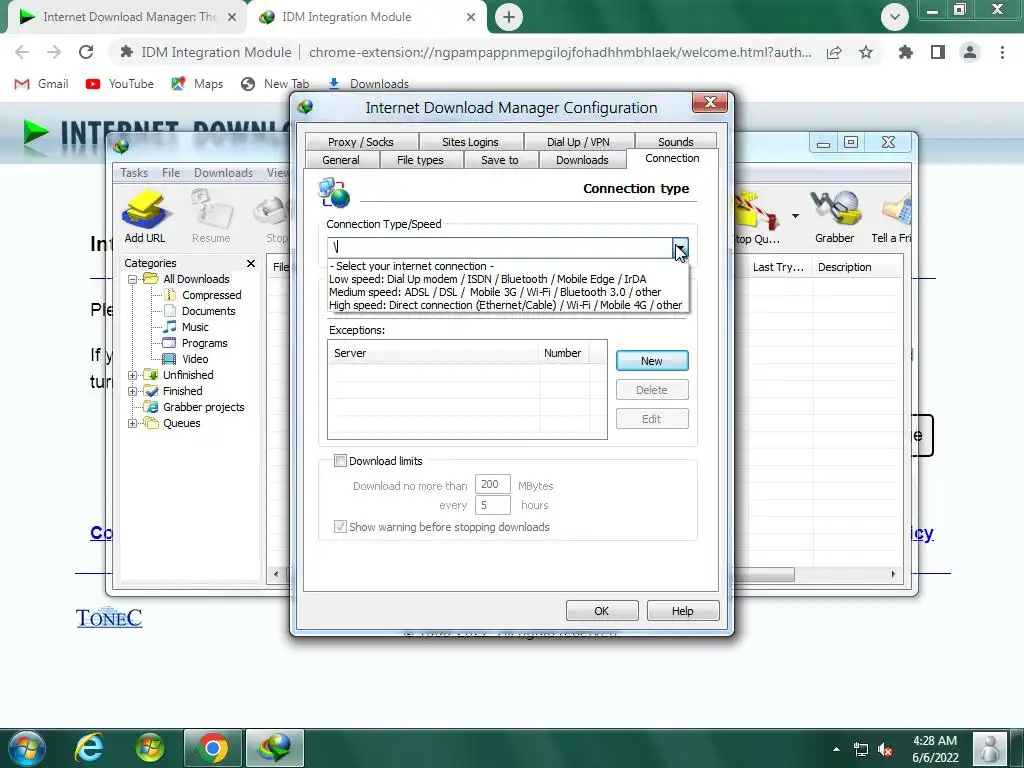This screenshot has height=768, width=1024.
Task: Switch to General tab
Action: pyautogui.click(x=341, y=160)
